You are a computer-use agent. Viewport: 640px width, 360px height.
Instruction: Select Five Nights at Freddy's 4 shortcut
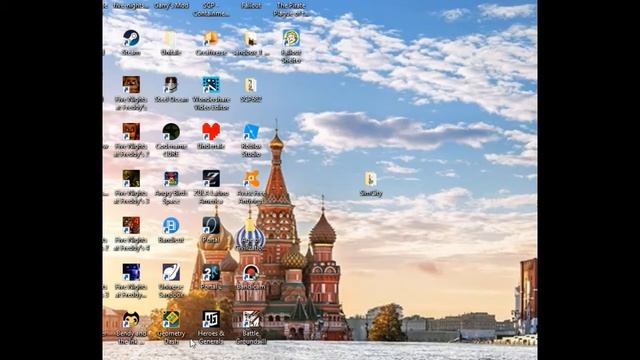point(131,225)
